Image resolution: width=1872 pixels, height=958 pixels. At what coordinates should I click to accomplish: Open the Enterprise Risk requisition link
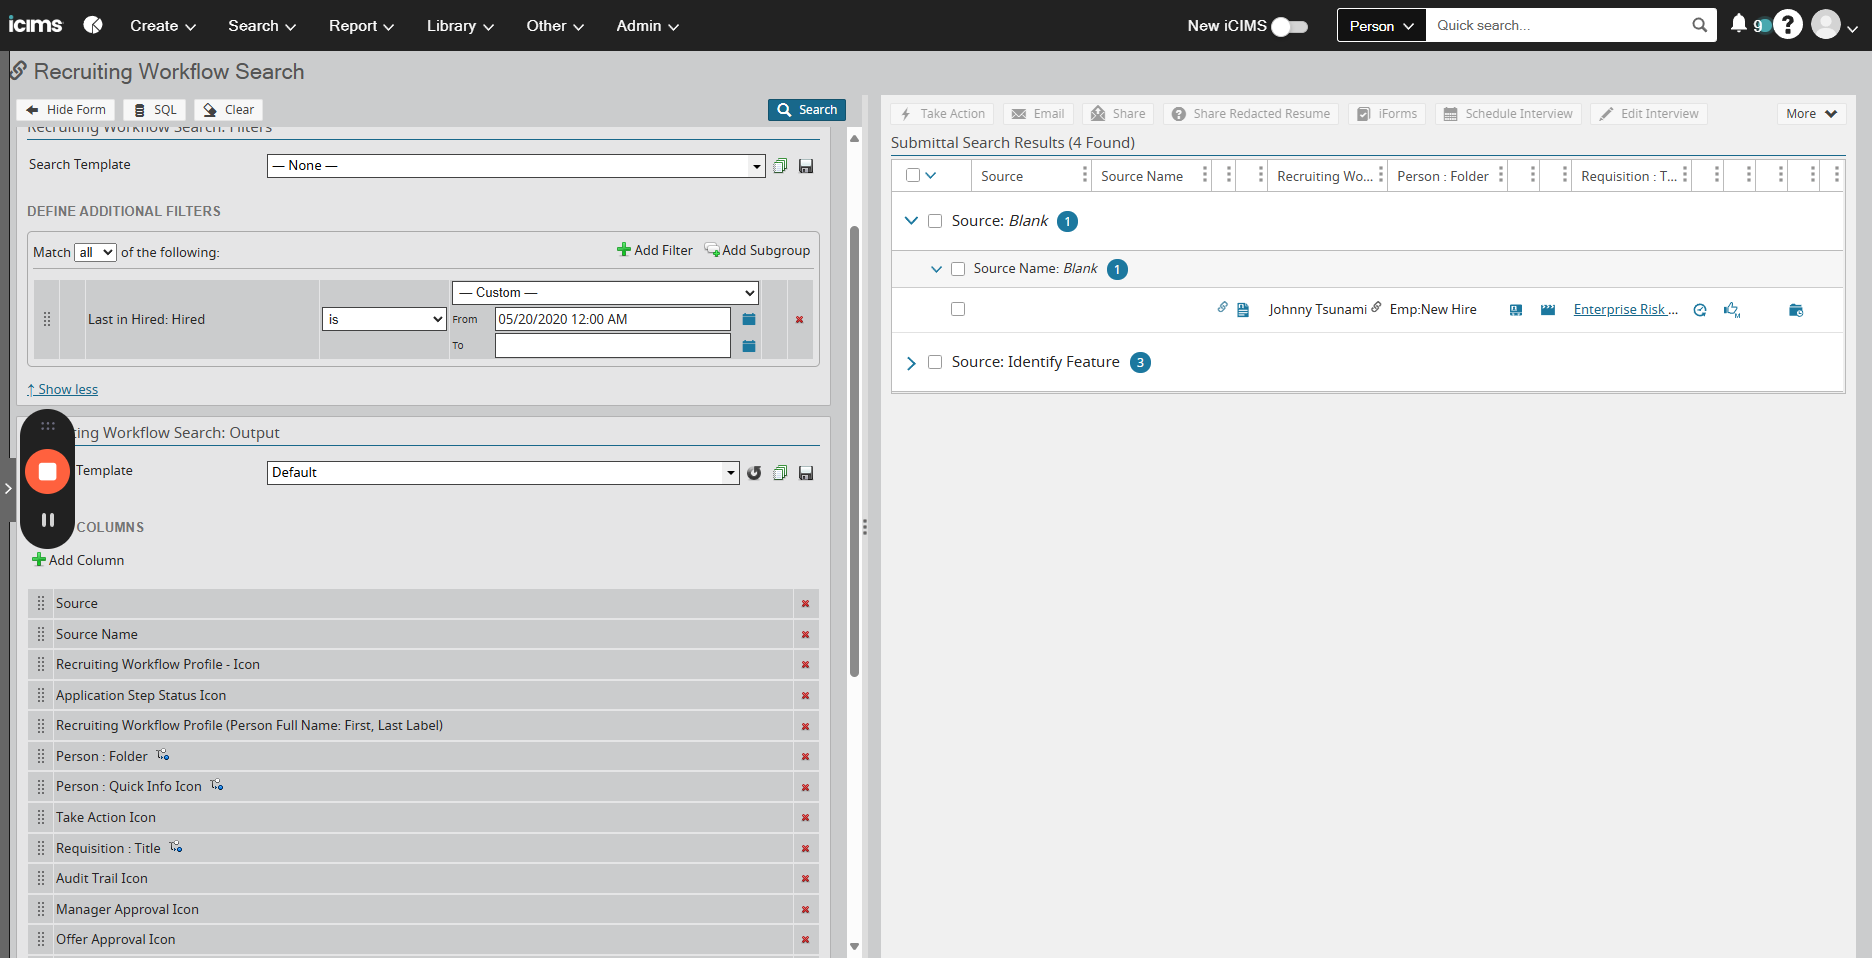click(1625, 310)
